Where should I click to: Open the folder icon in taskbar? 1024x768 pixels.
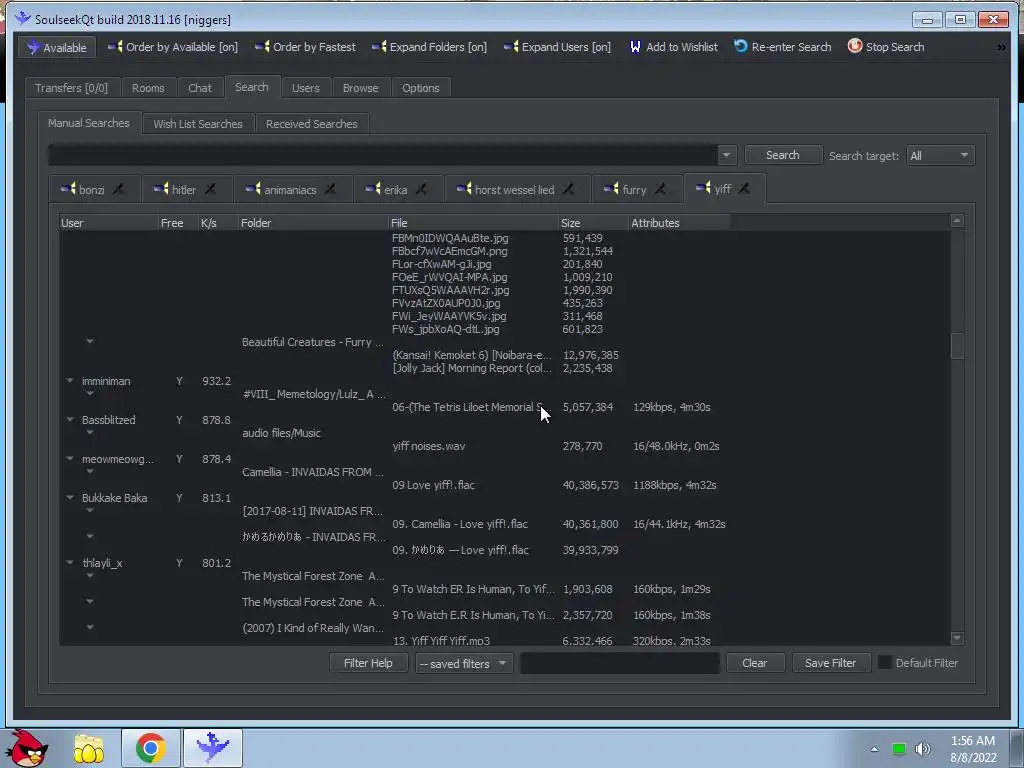click(89, 748)
